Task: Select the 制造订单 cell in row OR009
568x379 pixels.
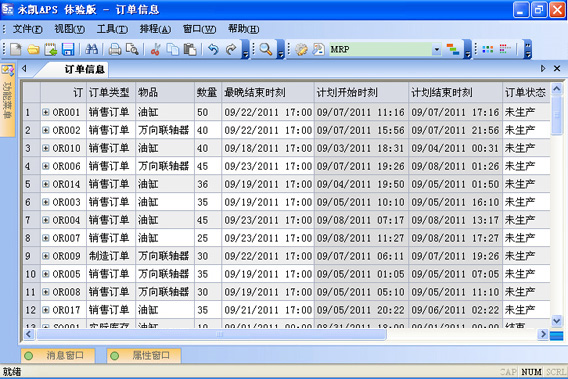Action: pyautogui.click(x=111, y=256)
